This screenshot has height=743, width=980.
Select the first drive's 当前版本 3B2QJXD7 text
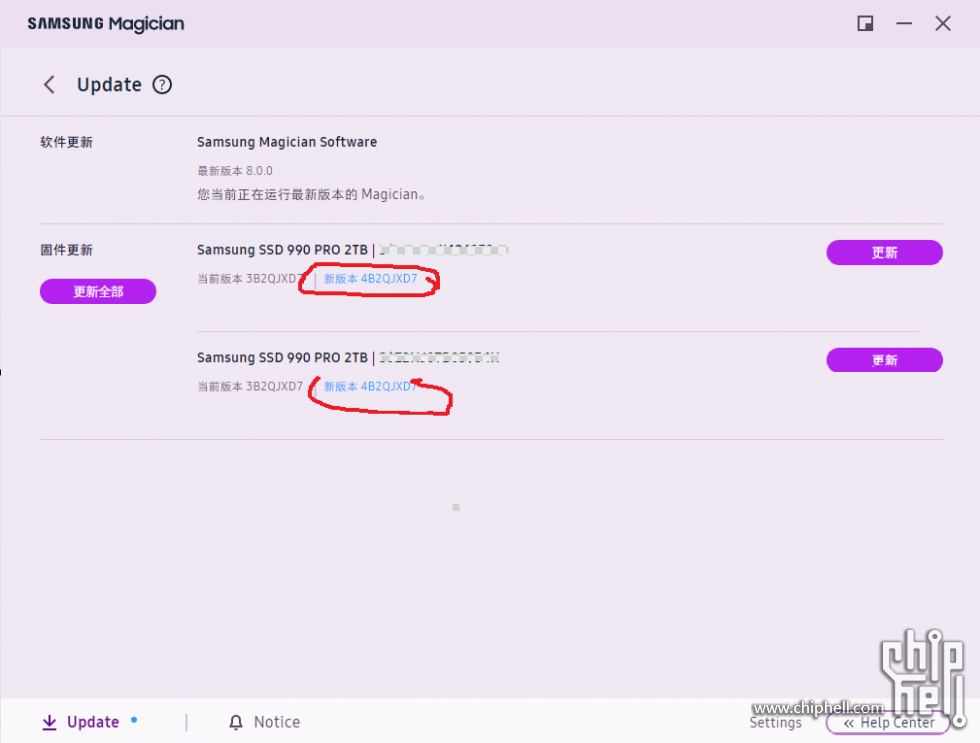(250, 279)
